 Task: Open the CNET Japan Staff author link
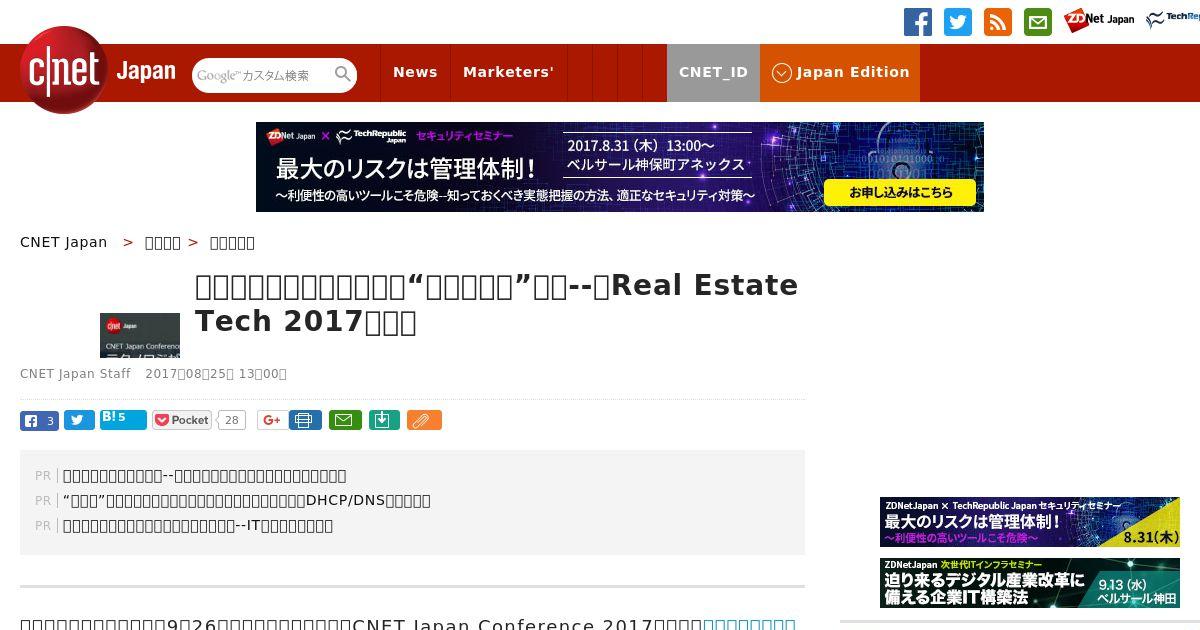click(x=75, y=374)
